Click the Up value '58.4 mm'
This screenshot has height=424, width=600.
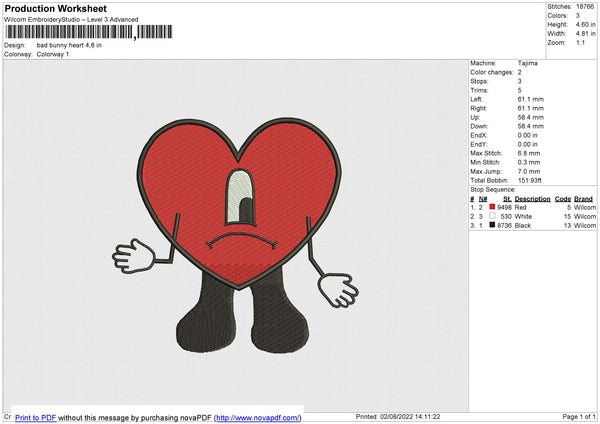coord(531,117)
